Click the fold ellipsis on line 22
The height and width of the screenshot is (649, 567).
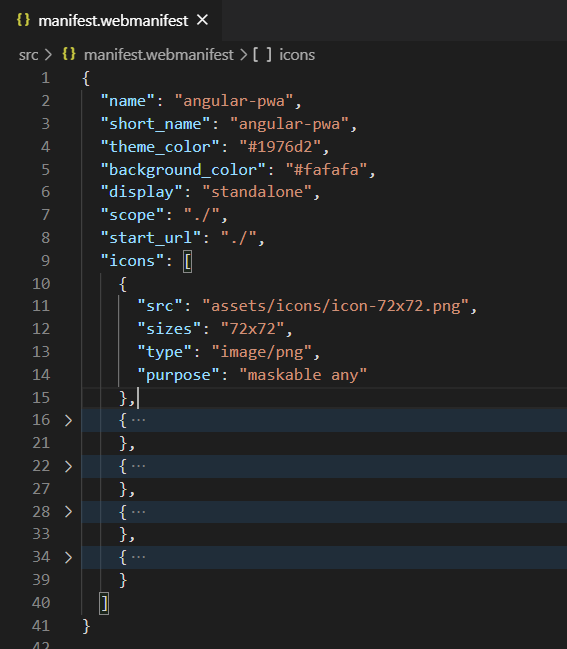(138, 466)
